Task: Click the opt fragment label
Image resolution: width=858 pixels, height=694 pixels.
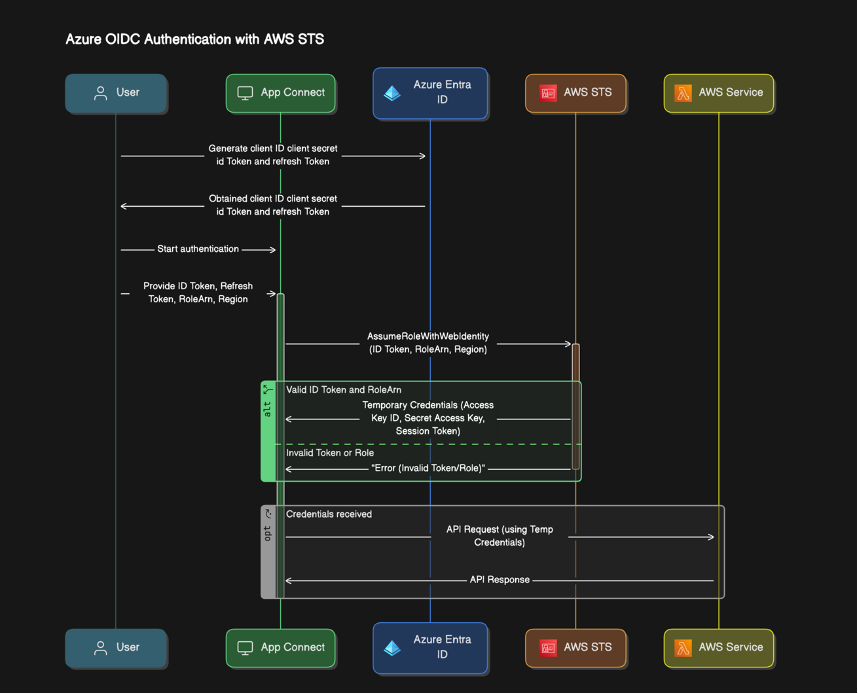Action: (268, 534)
